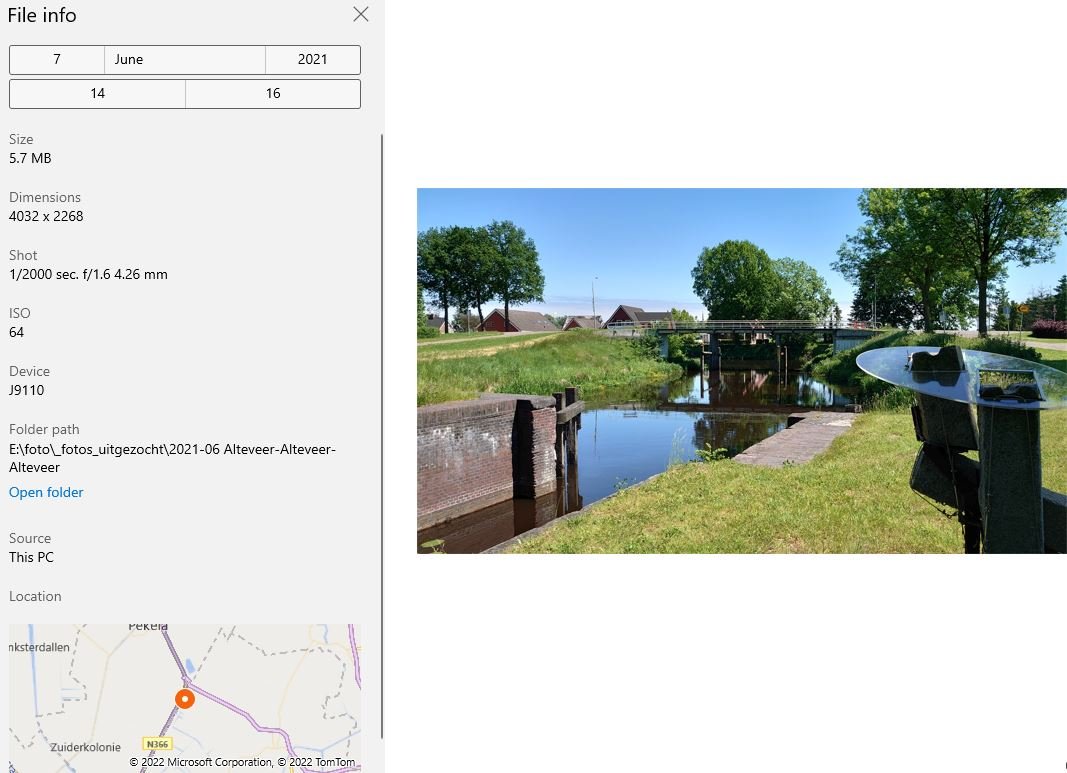Click the shot details 1/2000 sec. text

pyautogui.click(x=88, y=274)
